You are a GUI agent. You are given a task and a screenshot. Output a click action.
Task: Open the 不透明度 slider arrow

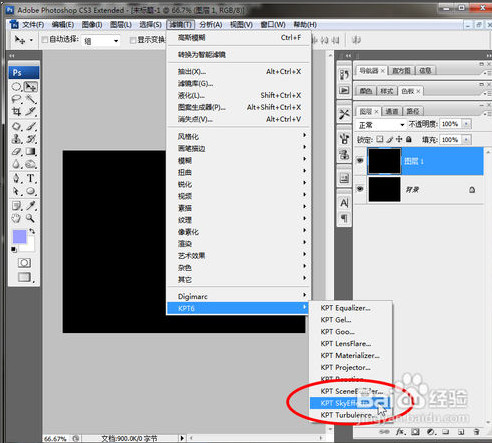click(x=466, y=124)
